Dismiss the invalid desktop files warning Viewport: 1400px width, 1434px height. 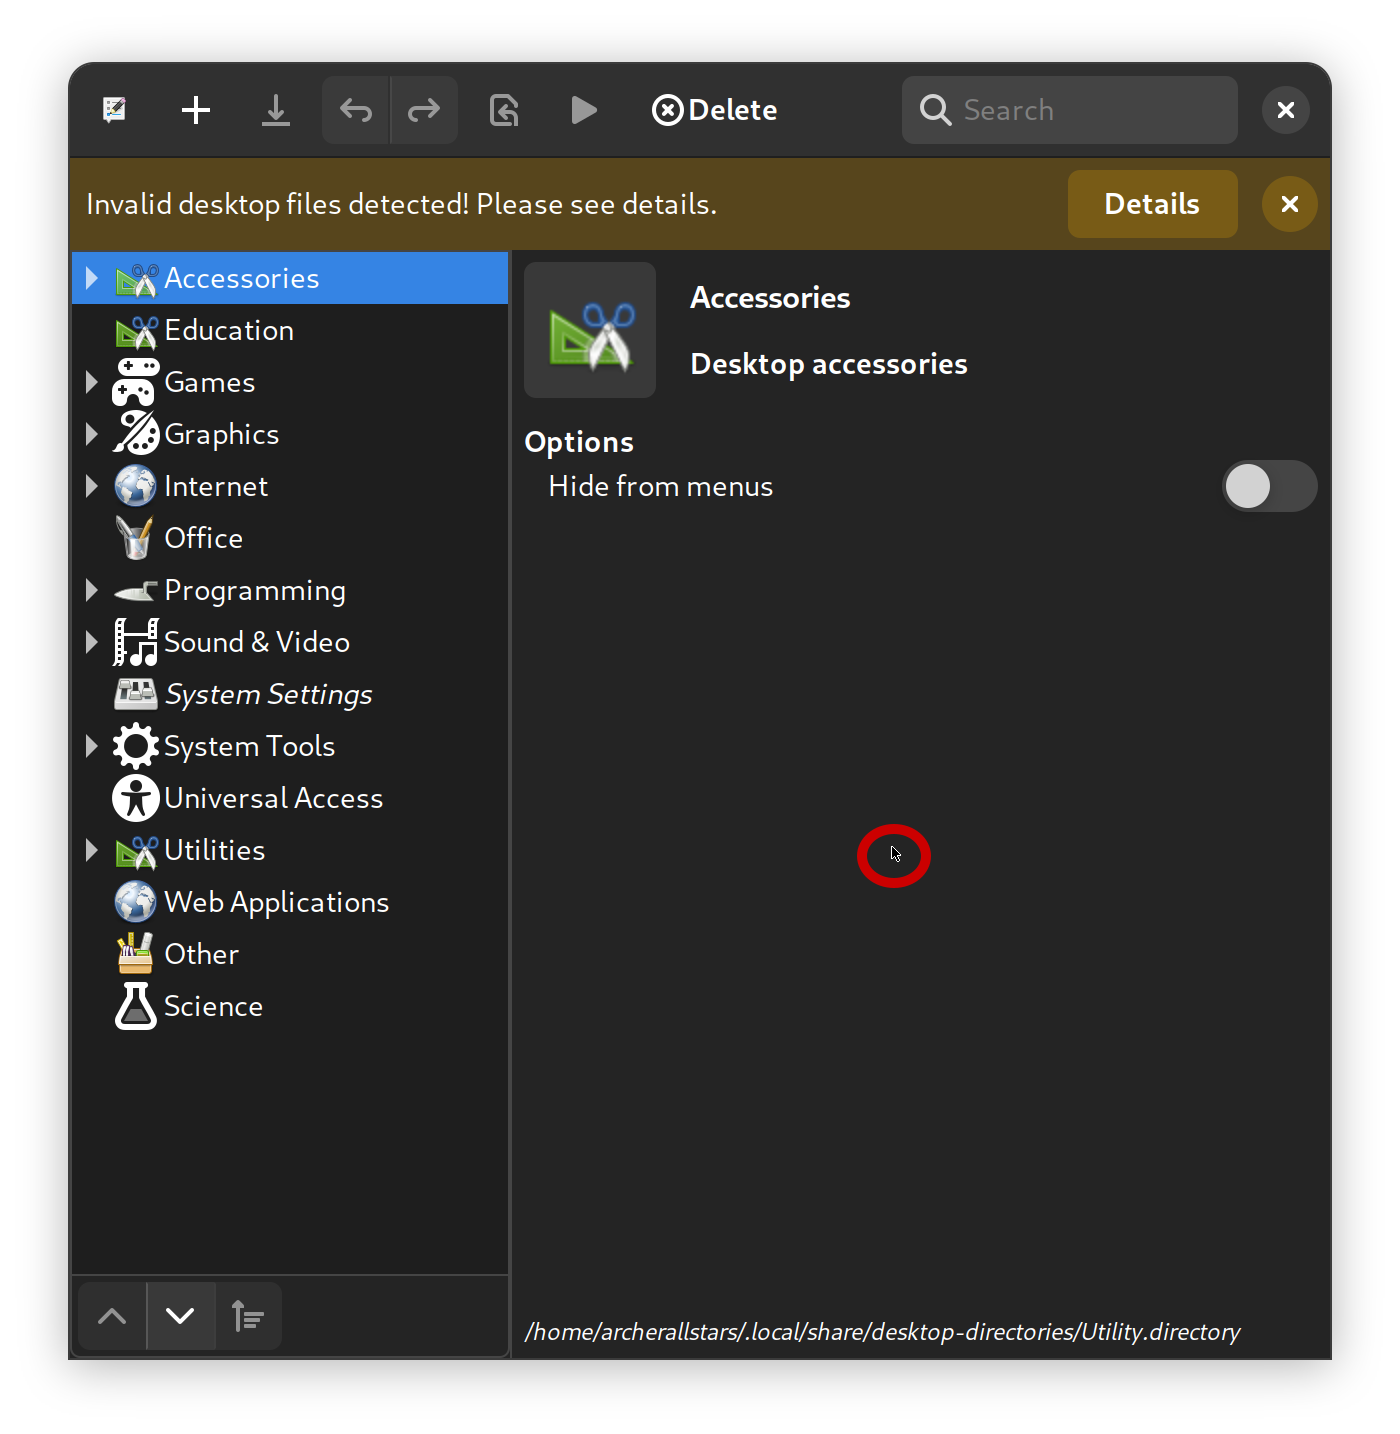coord(1289,204)
